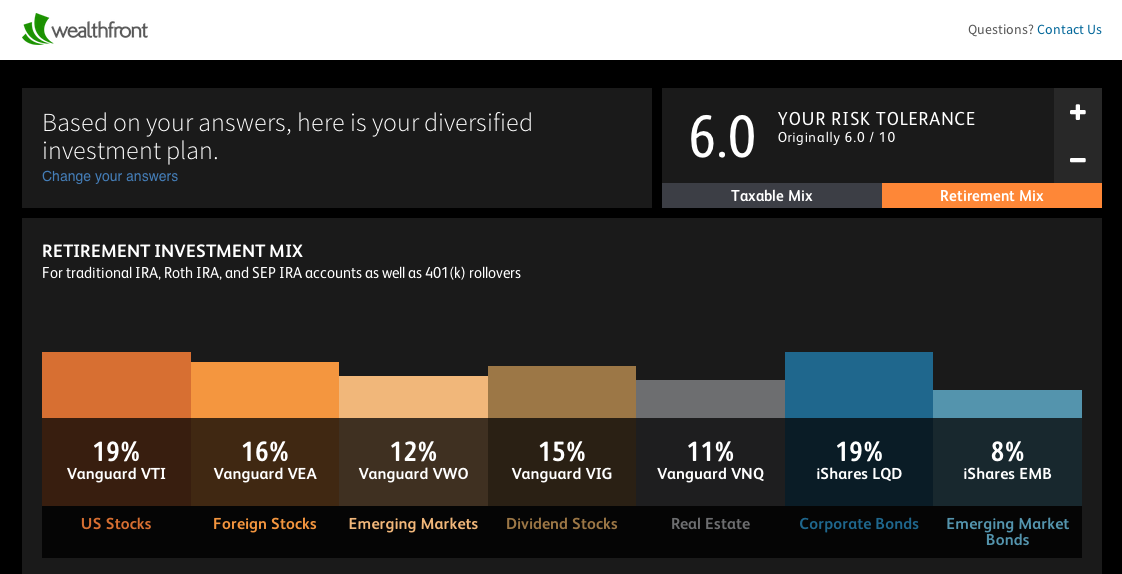Screen dimensions: 1122x574
Task: Click the US Stocks orange bar
Action: (117, 385)
